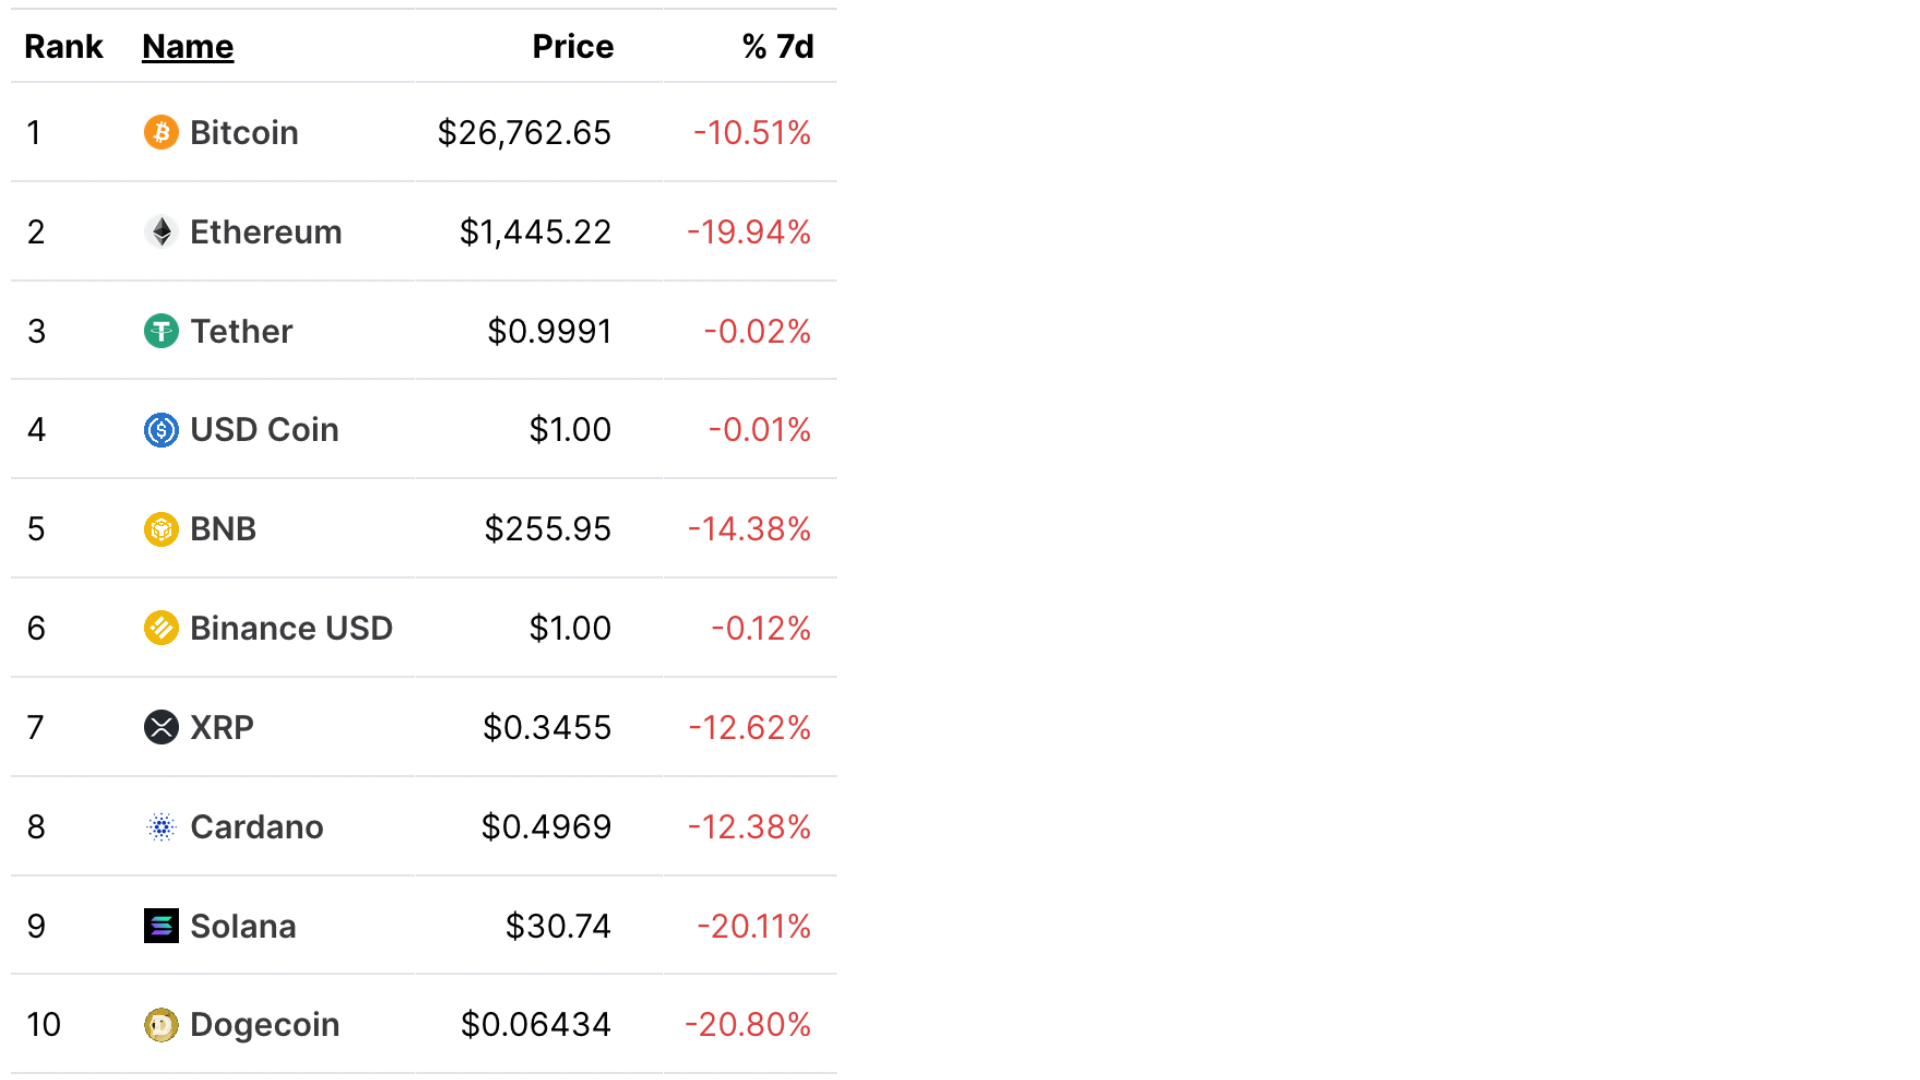The height and width of the screenshot is (1080, 1920).
Task: Click the Rank column header
Action: pos(63,46)
